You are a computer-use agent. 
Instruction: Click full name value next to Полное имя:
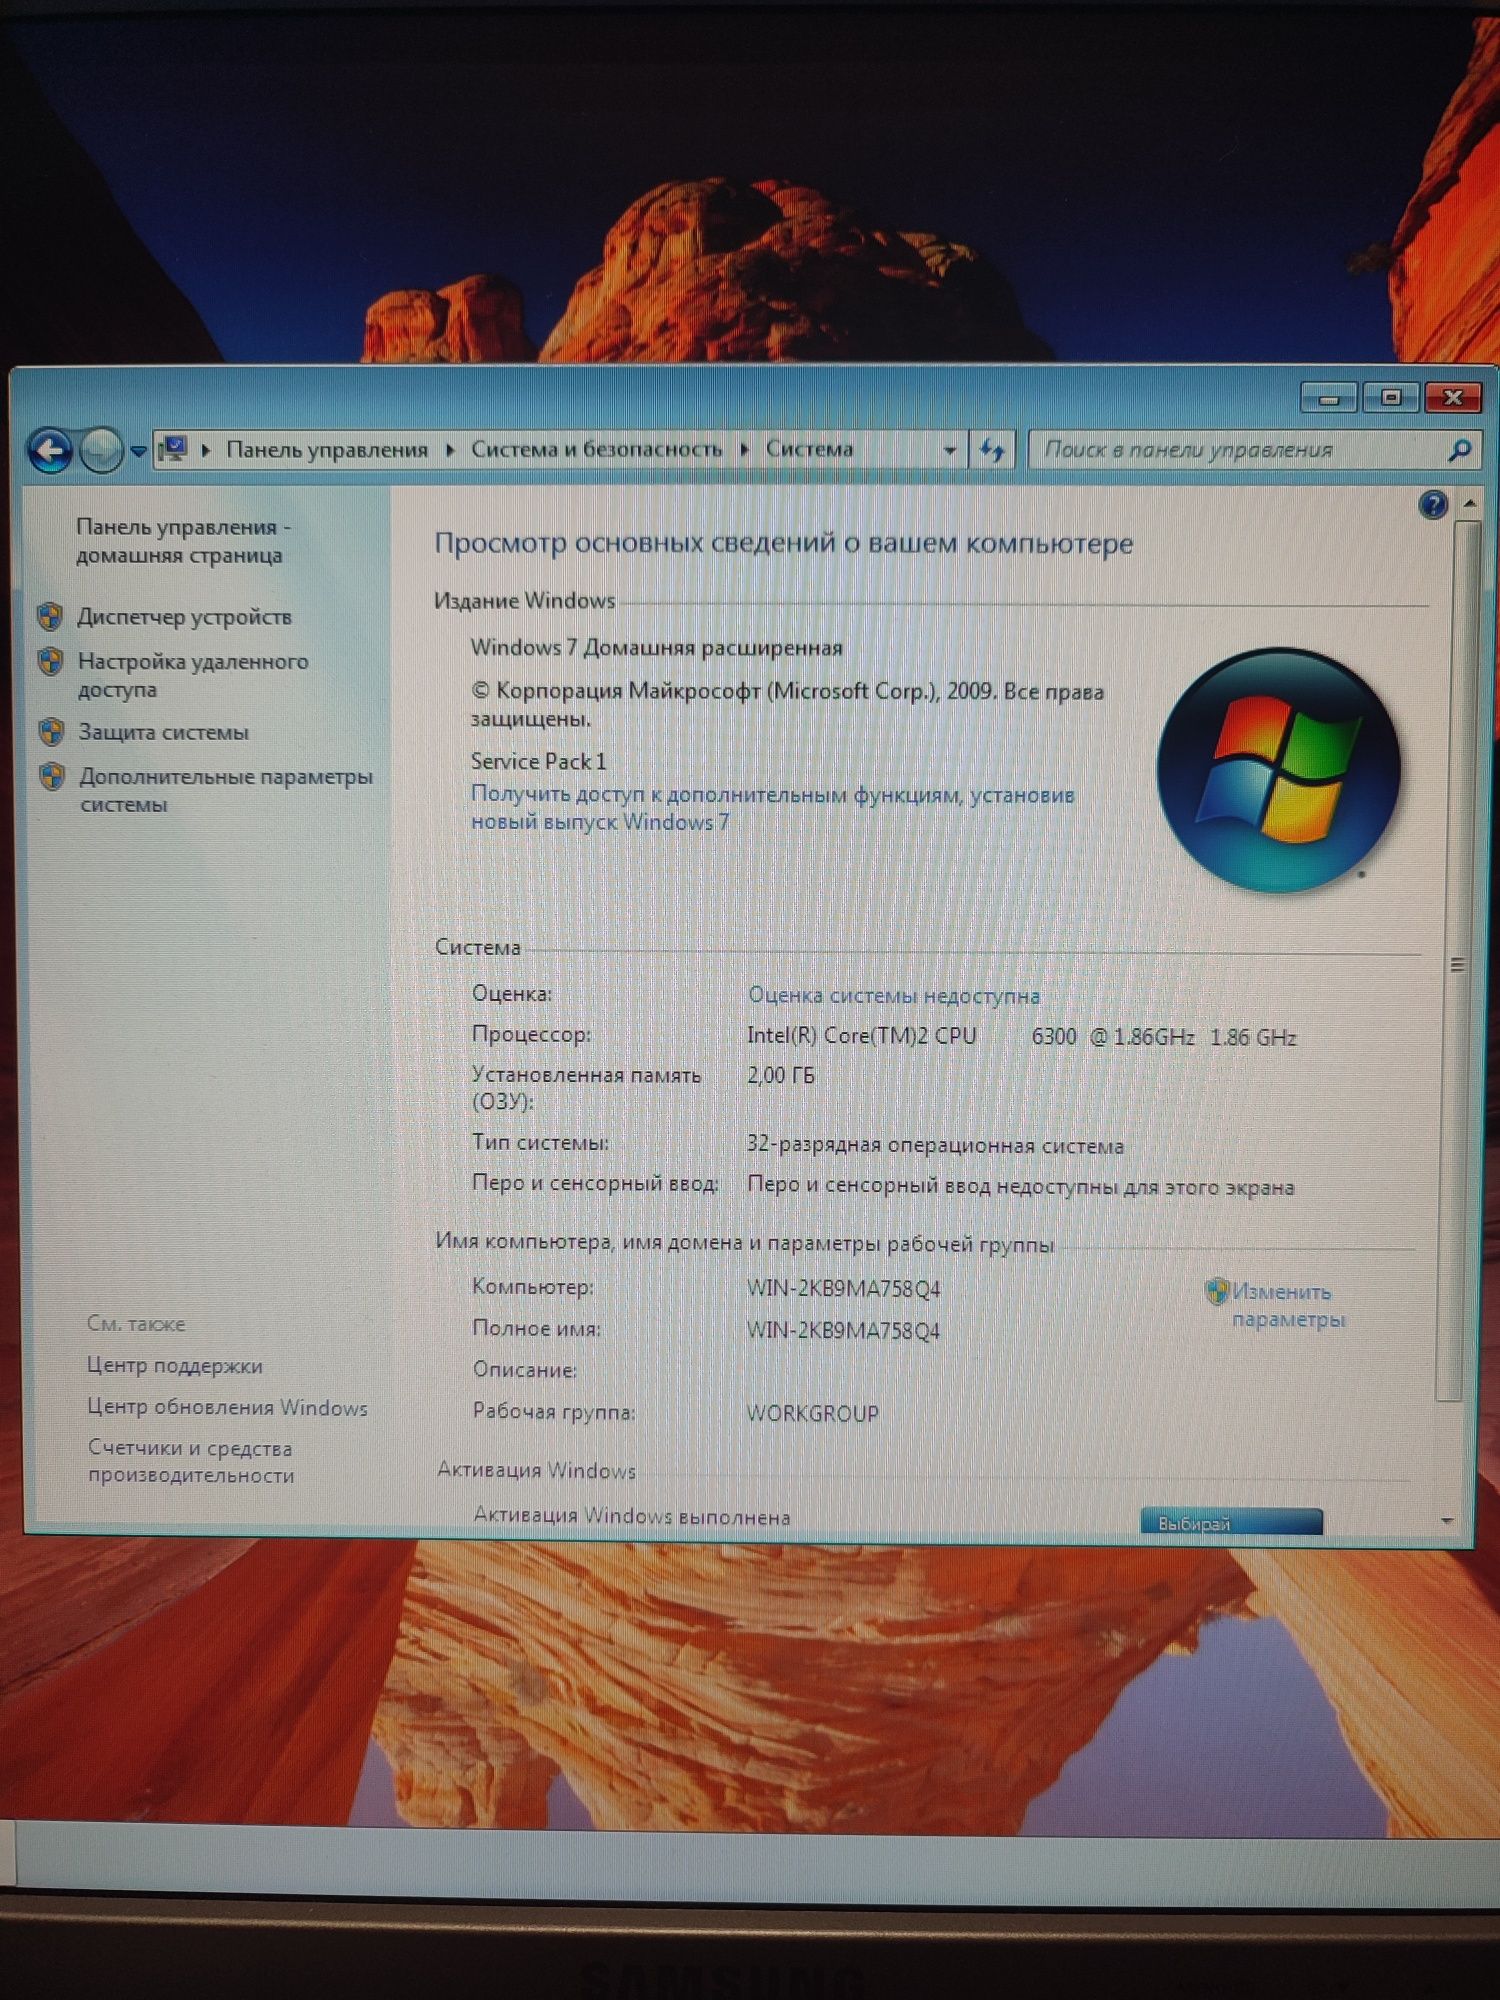843,1331
